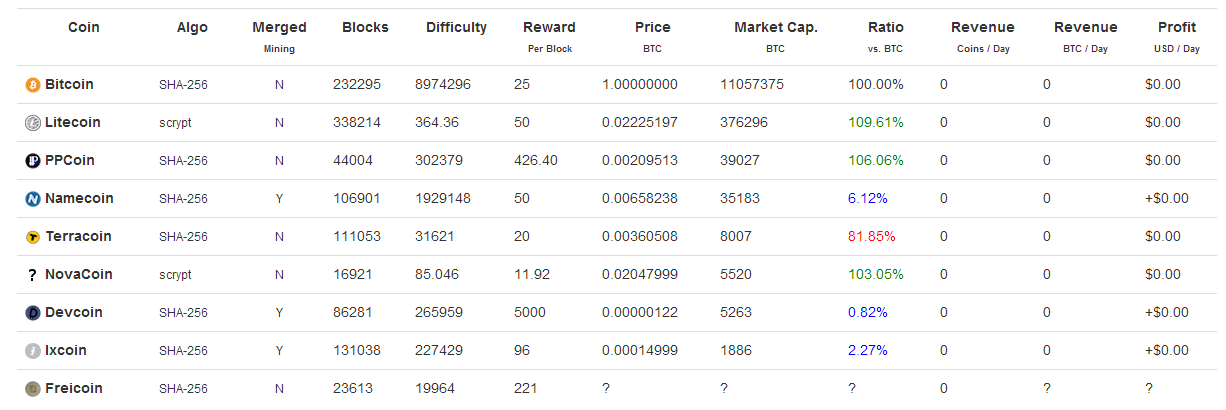The image size is (1226, 410).
Task: Click the orange Bitcoin logo icon
Action: [32, 85]
